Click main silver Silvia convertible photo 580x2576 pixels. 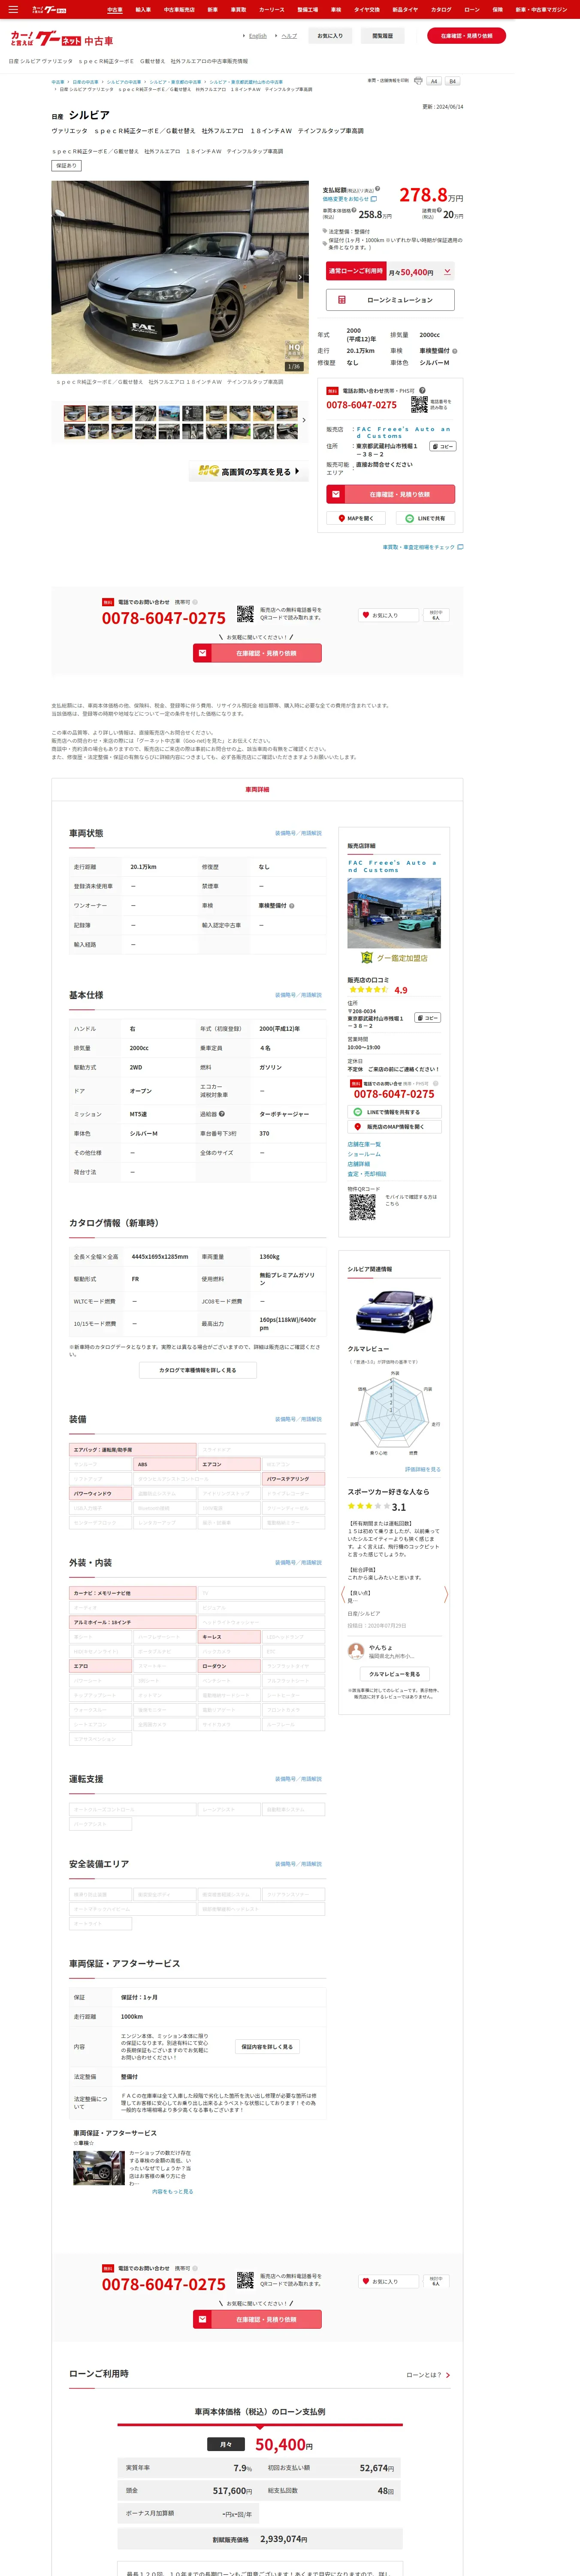(x=180, y=277)
